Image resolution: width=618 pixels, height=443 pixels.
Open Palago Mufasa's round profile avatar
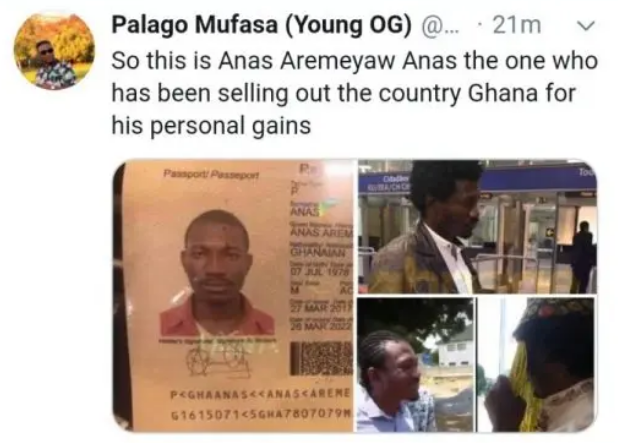click(x=54, y=51)
